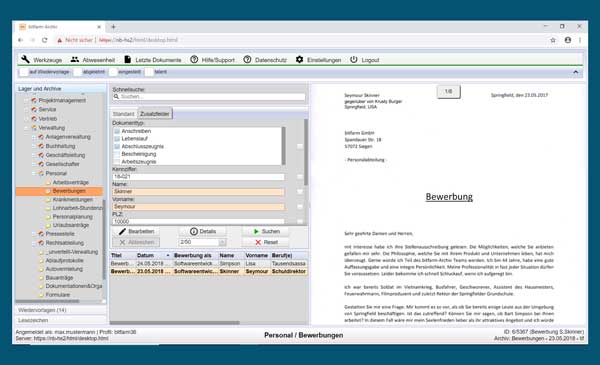Toggle the 'eingestellt' checkbox
Image resolution: width=600 pixels, height=365 pixels.
coord(113,72)
